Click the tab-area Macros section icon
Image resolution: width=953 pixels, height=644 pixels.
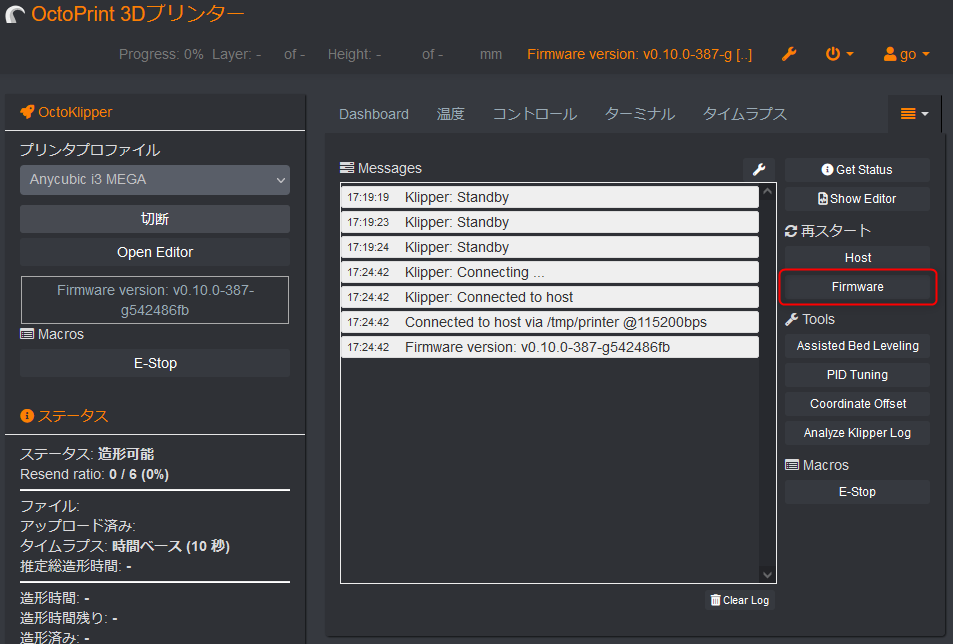[x=792, y=465]
